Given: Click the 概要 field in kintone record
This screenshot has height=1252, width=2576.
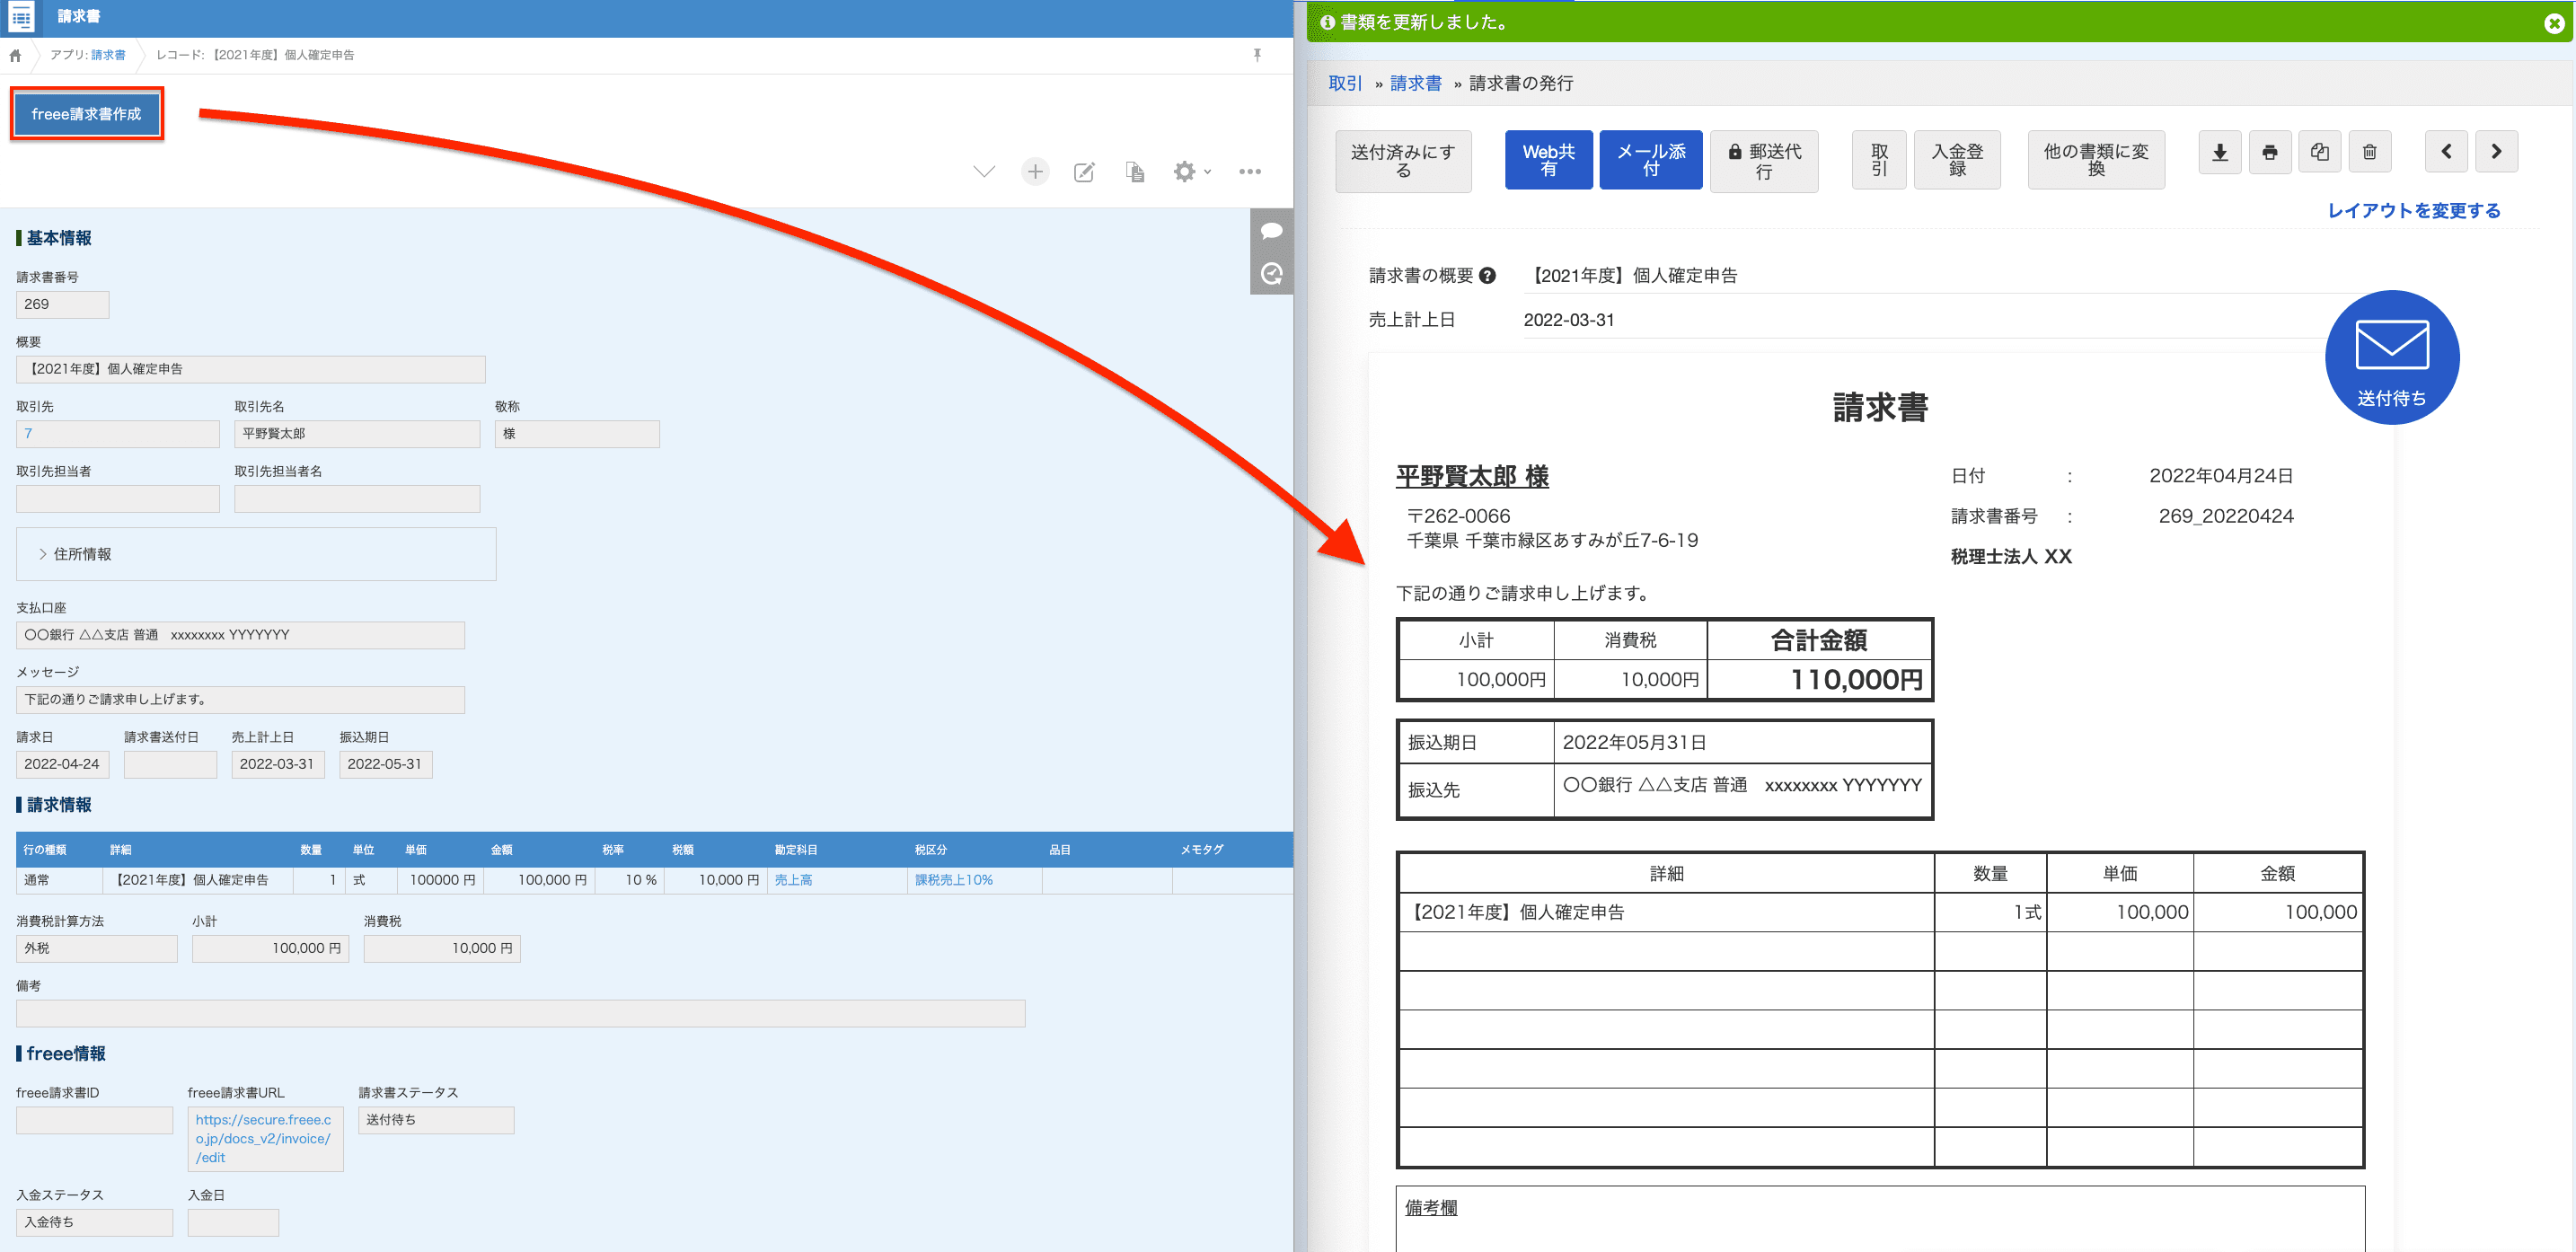Looking at the screenshot, I should pos(250,370).
